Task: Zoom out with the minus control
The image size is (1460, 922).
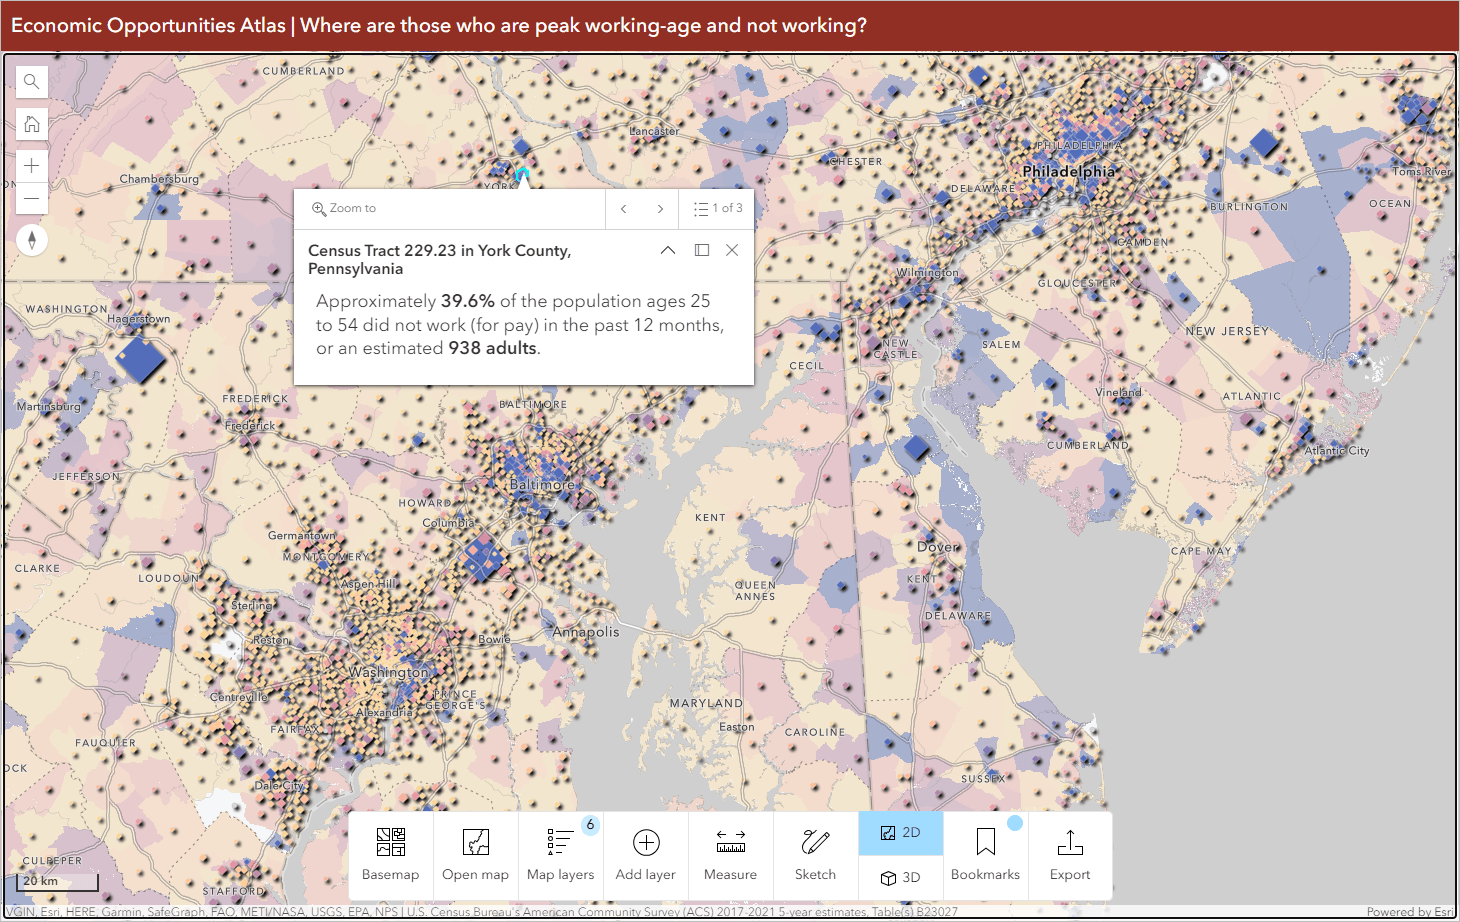Action: [31, 198]
